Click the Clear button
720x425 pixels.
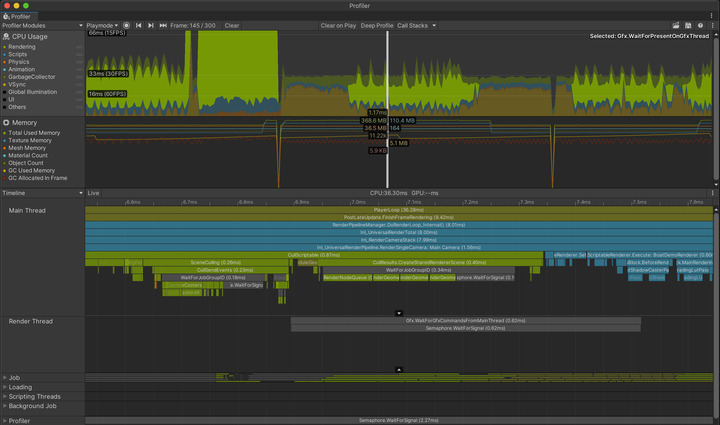pos(232,25)
